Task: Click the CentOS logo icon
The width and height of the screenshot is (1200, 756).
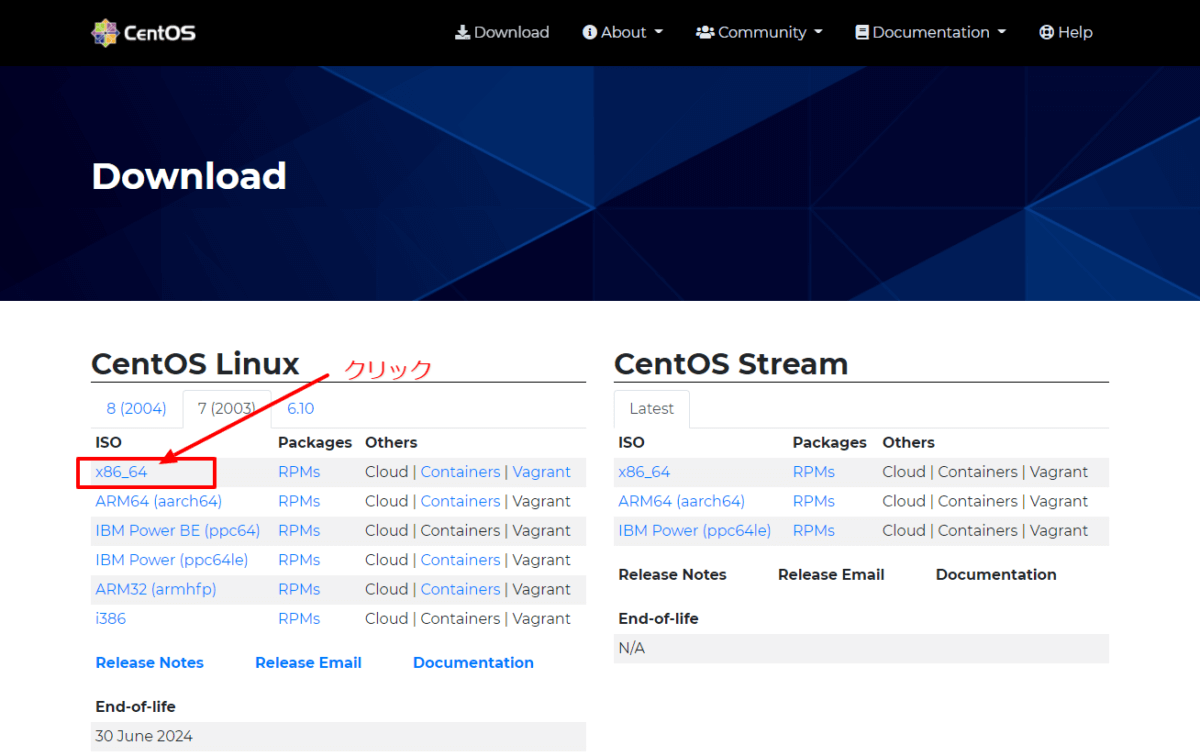Action: point(104,31)
